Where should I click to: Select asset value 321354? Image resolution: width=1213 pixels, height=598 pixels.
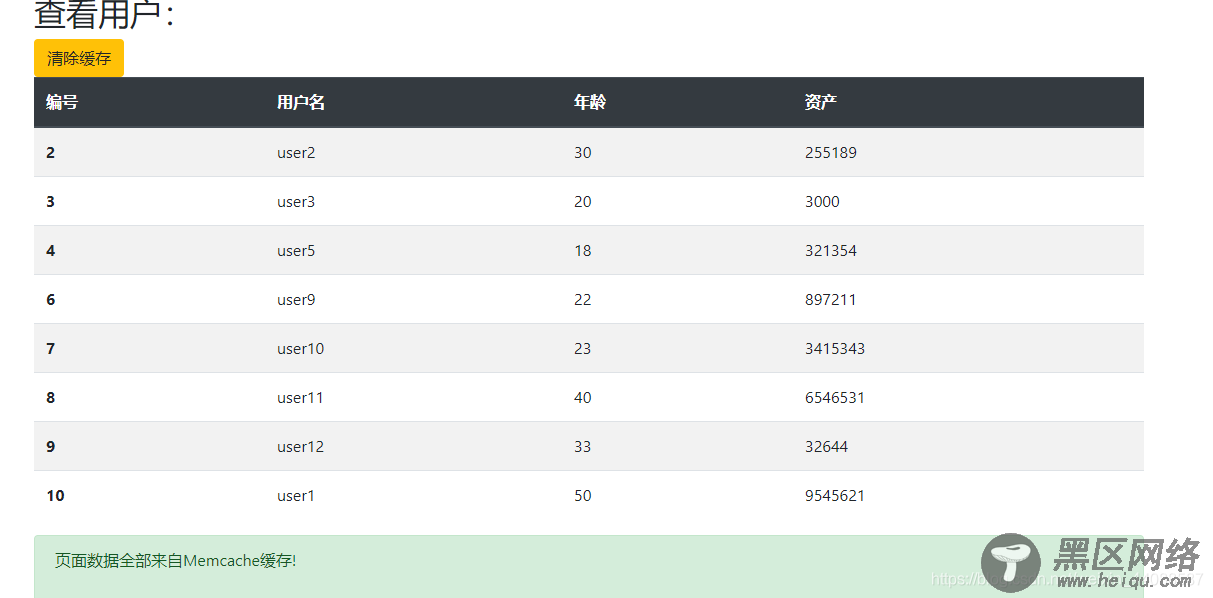click(x=831, y=251)
